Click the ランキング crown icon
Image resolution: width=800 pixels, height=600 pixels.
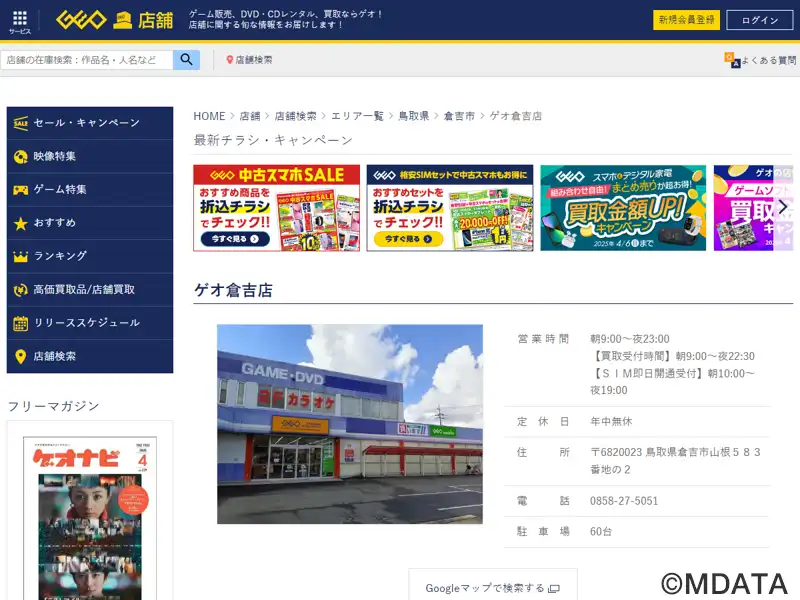point(20,256)
